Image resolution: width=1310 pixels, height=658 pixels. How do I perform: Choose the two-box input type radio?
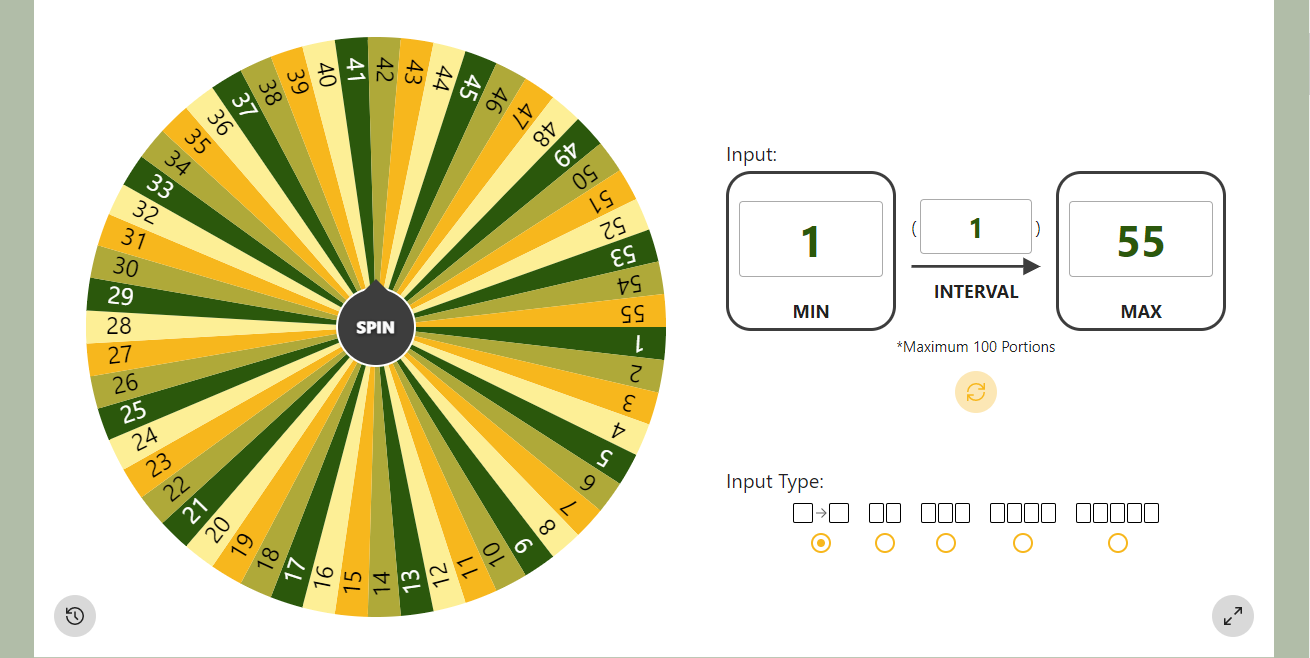(x=884, y=543)
